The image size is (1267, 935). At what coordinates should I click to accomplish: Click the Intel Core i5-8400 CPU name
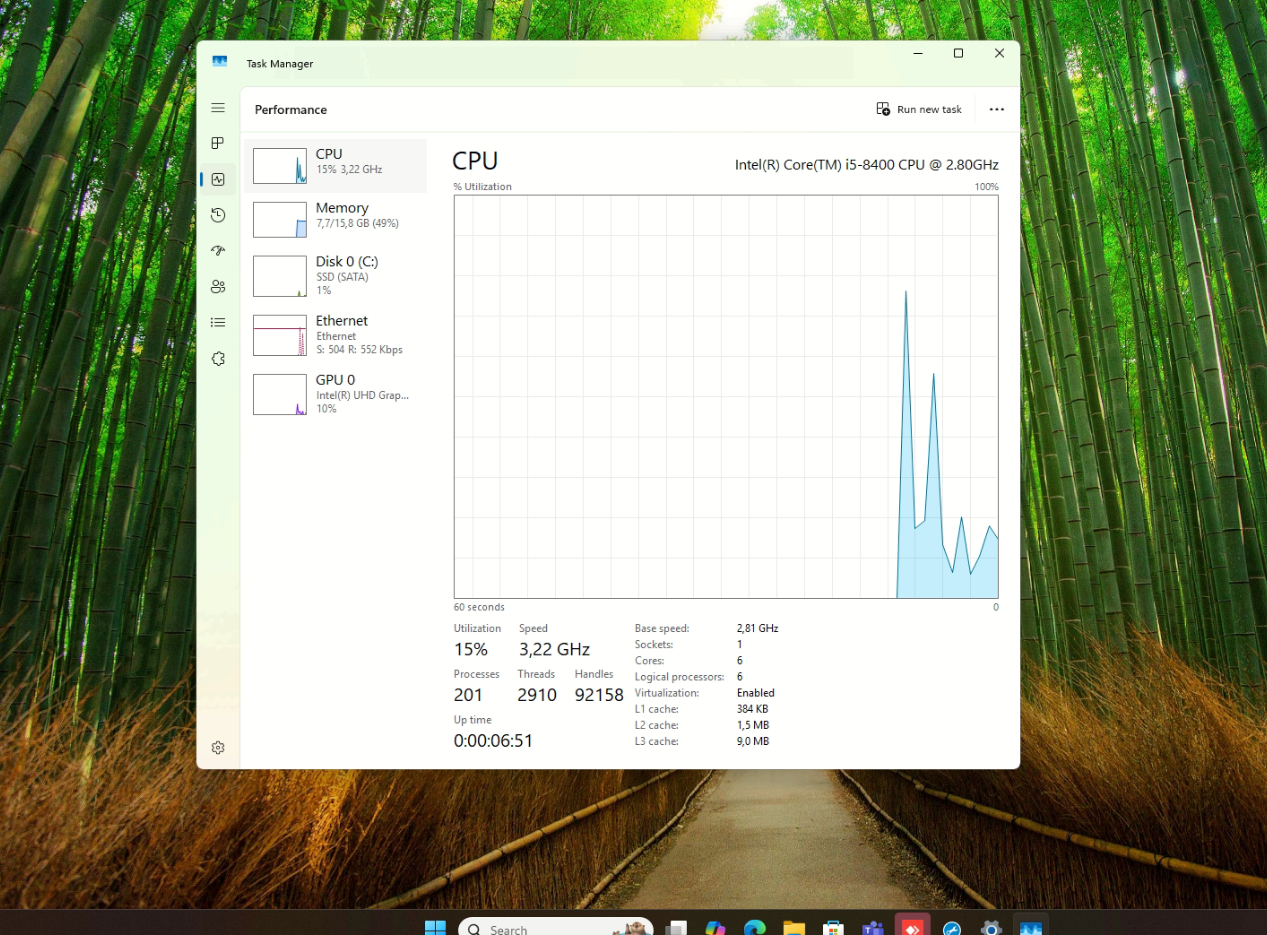(x=866, y=165)
